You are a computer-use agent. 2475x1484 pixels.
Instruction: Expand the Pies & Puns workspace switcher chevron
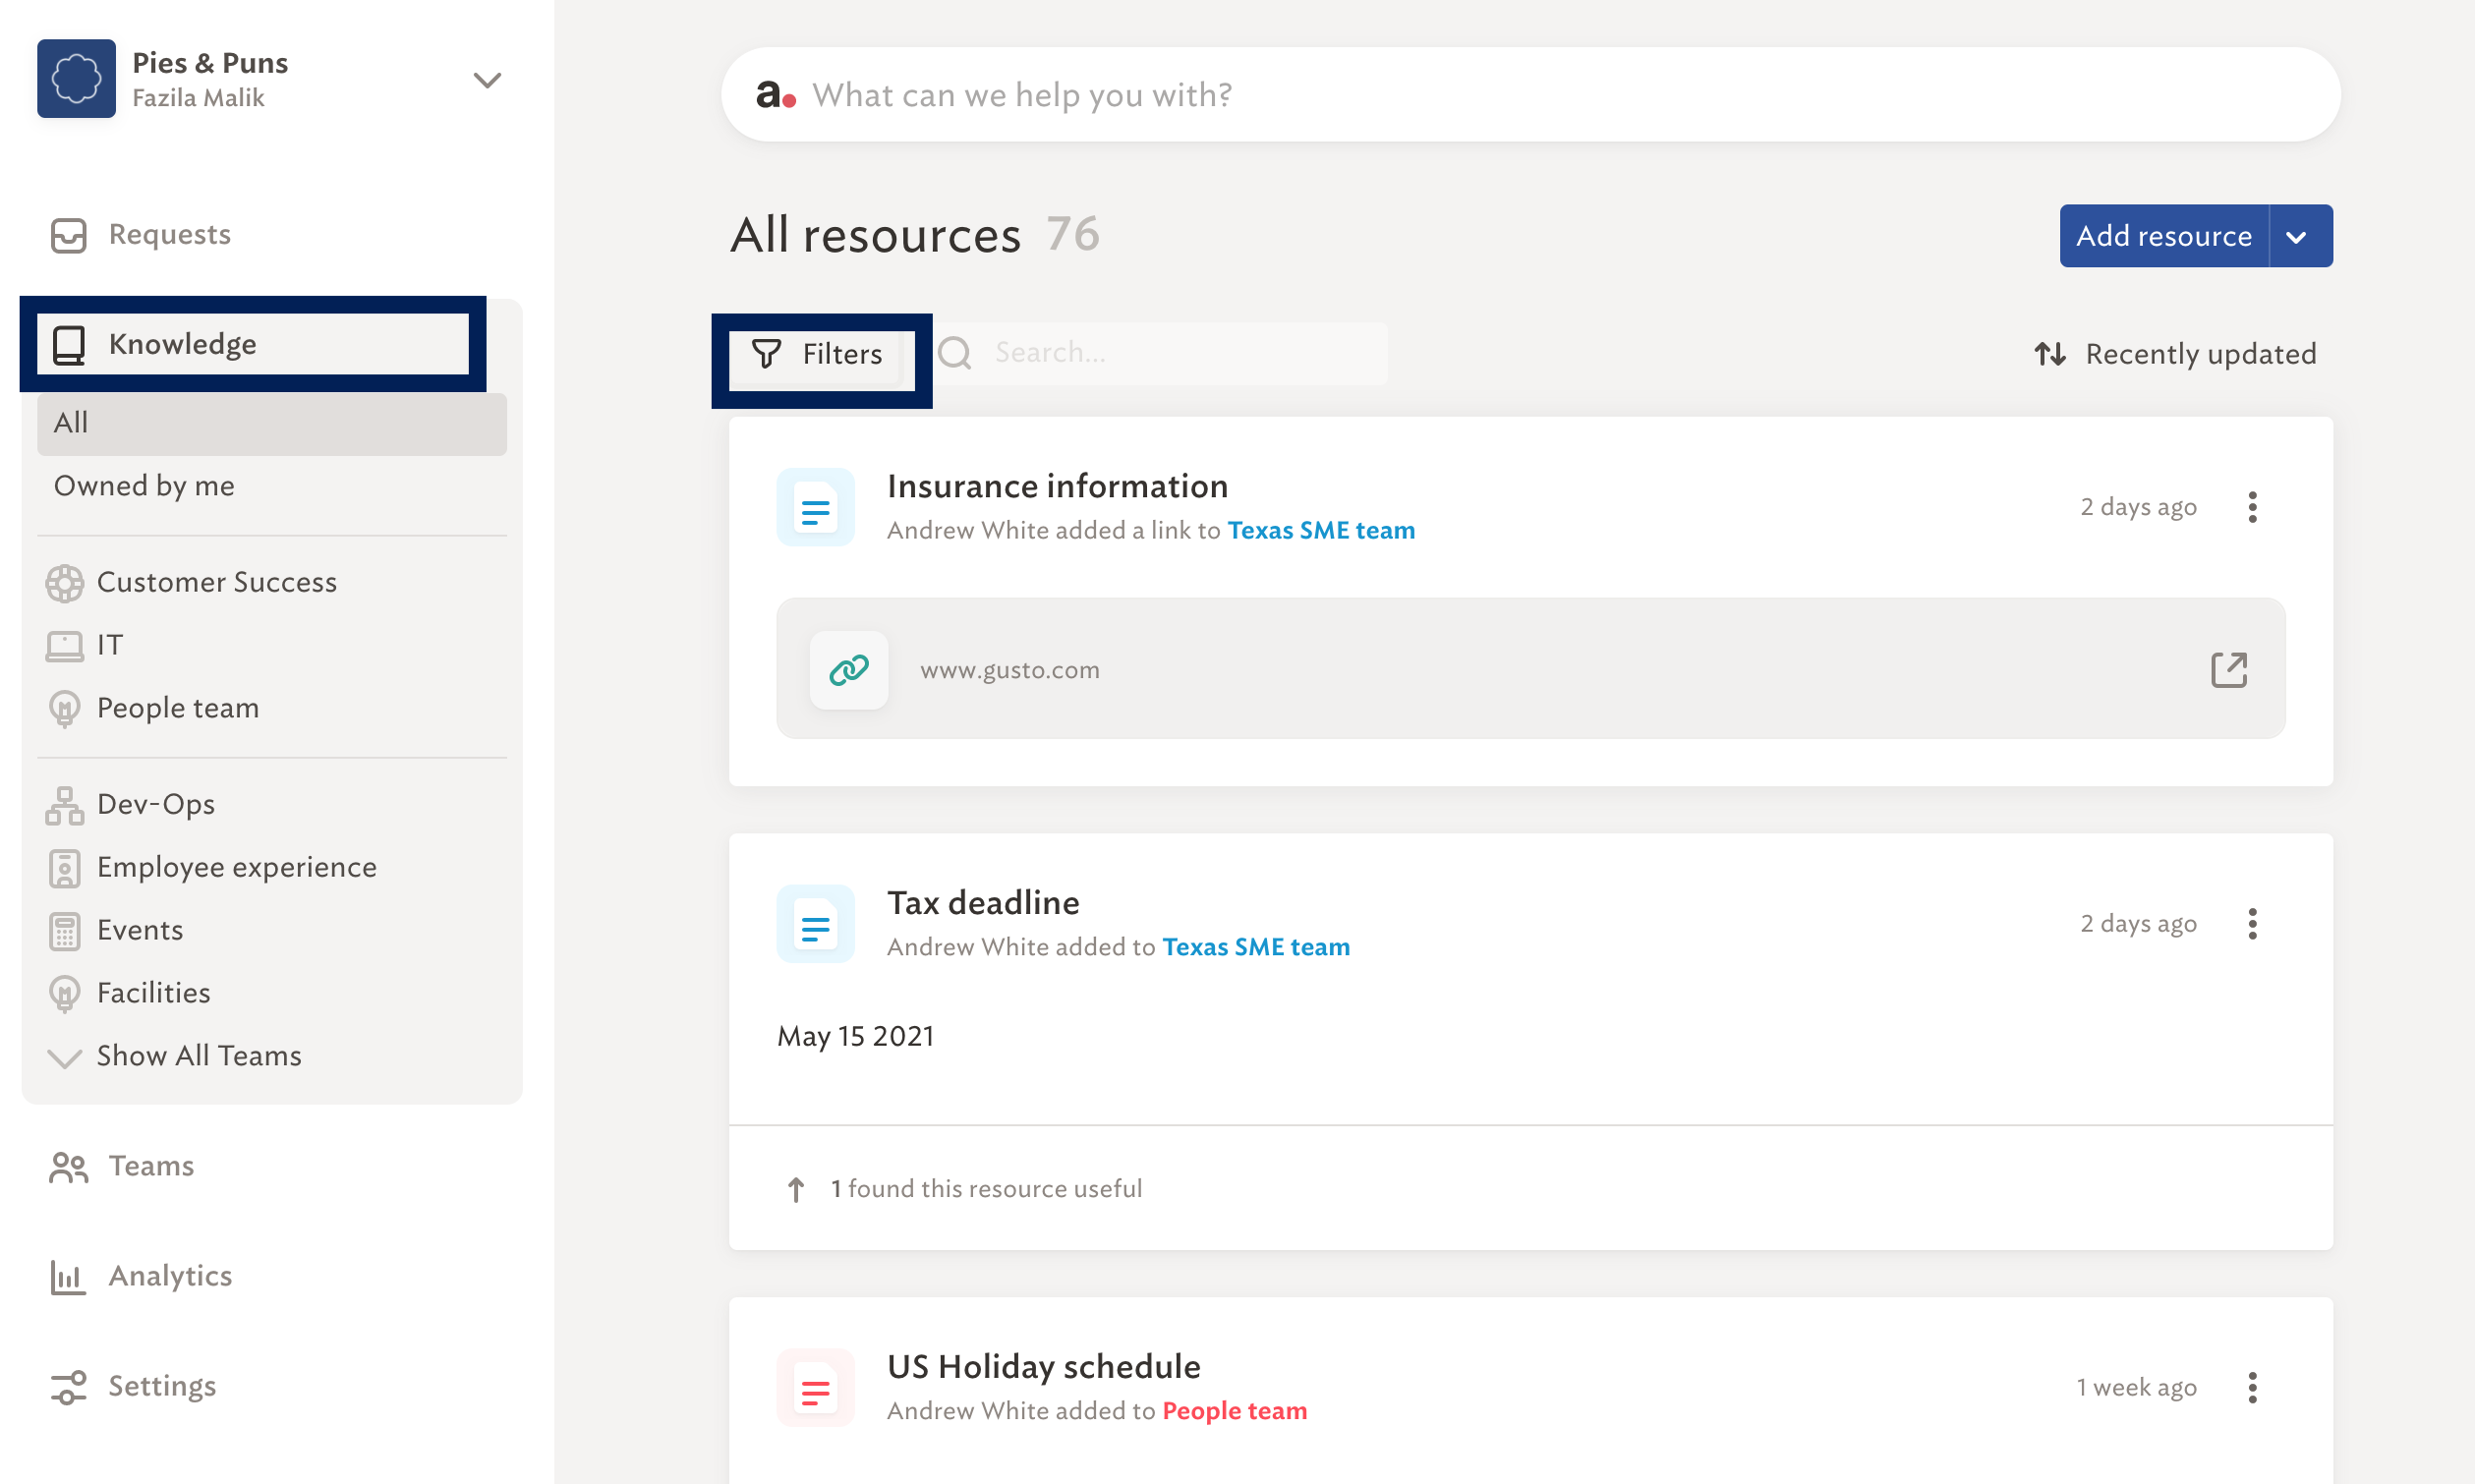487,80
